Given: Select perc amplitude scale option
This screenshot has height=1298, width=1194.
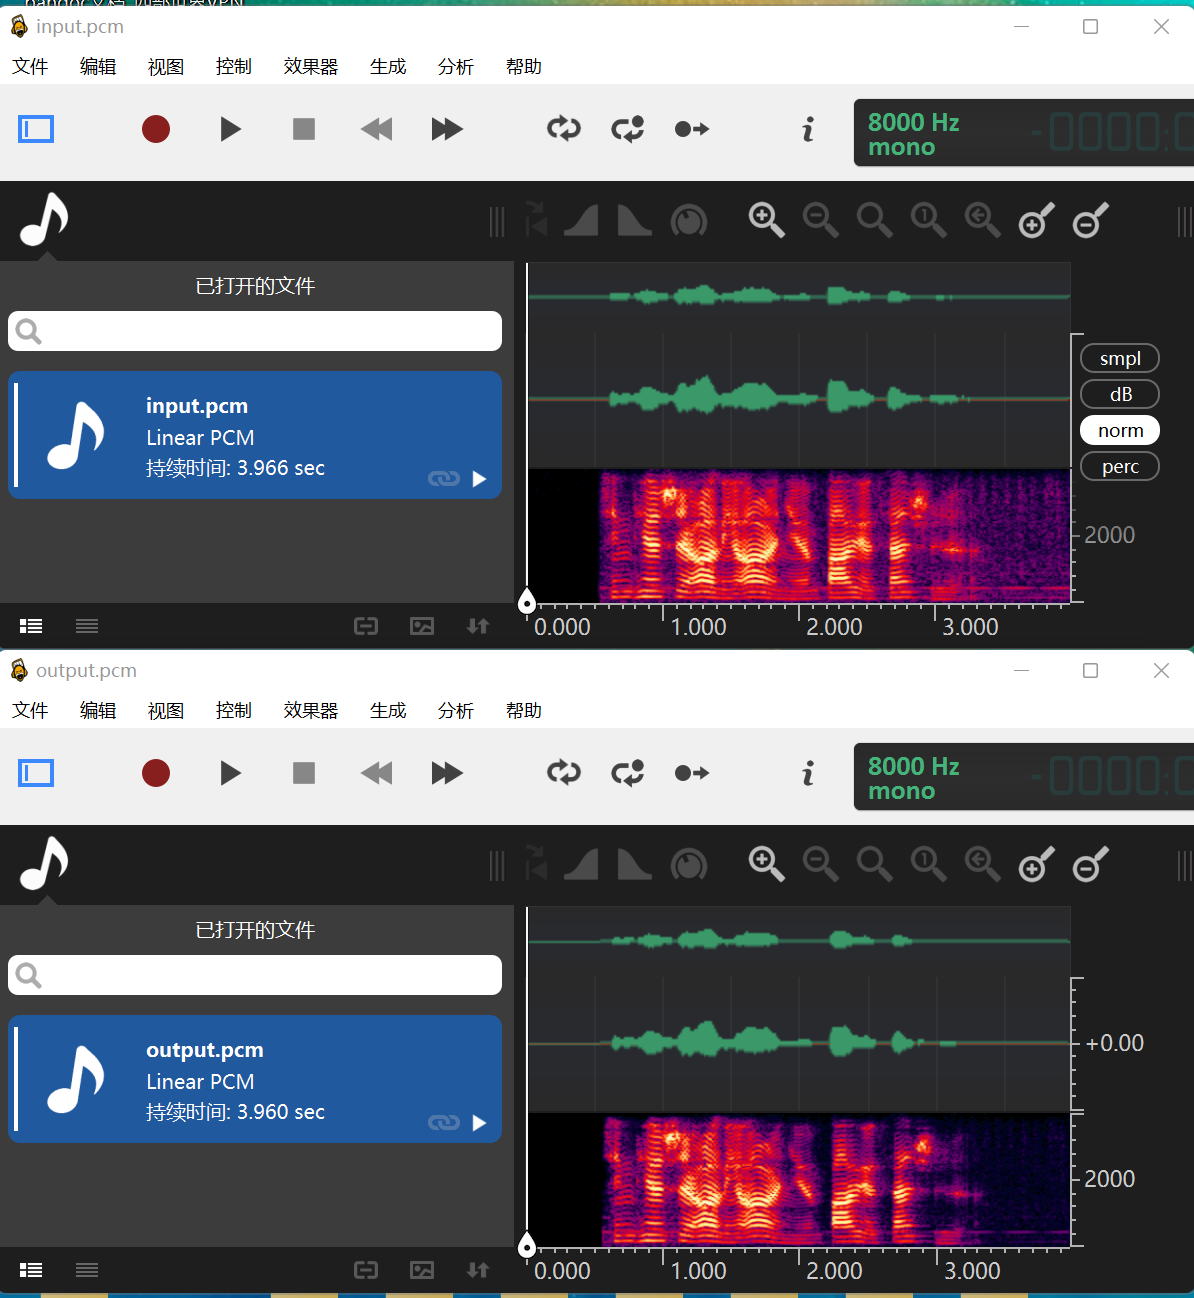Looking at the screenshot, I should [x=1120, y=466].
